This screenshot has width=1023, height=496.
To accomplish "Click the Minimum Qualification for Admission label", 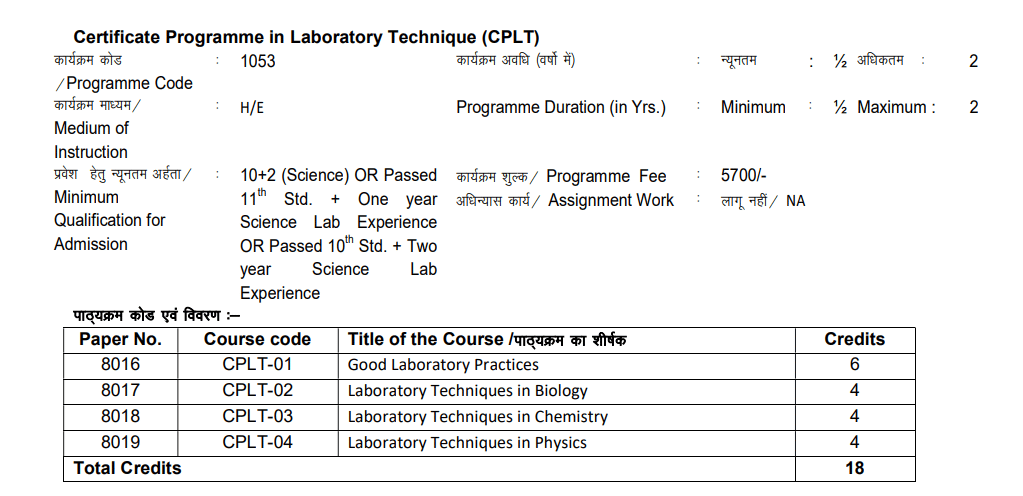I will (109, 220).
